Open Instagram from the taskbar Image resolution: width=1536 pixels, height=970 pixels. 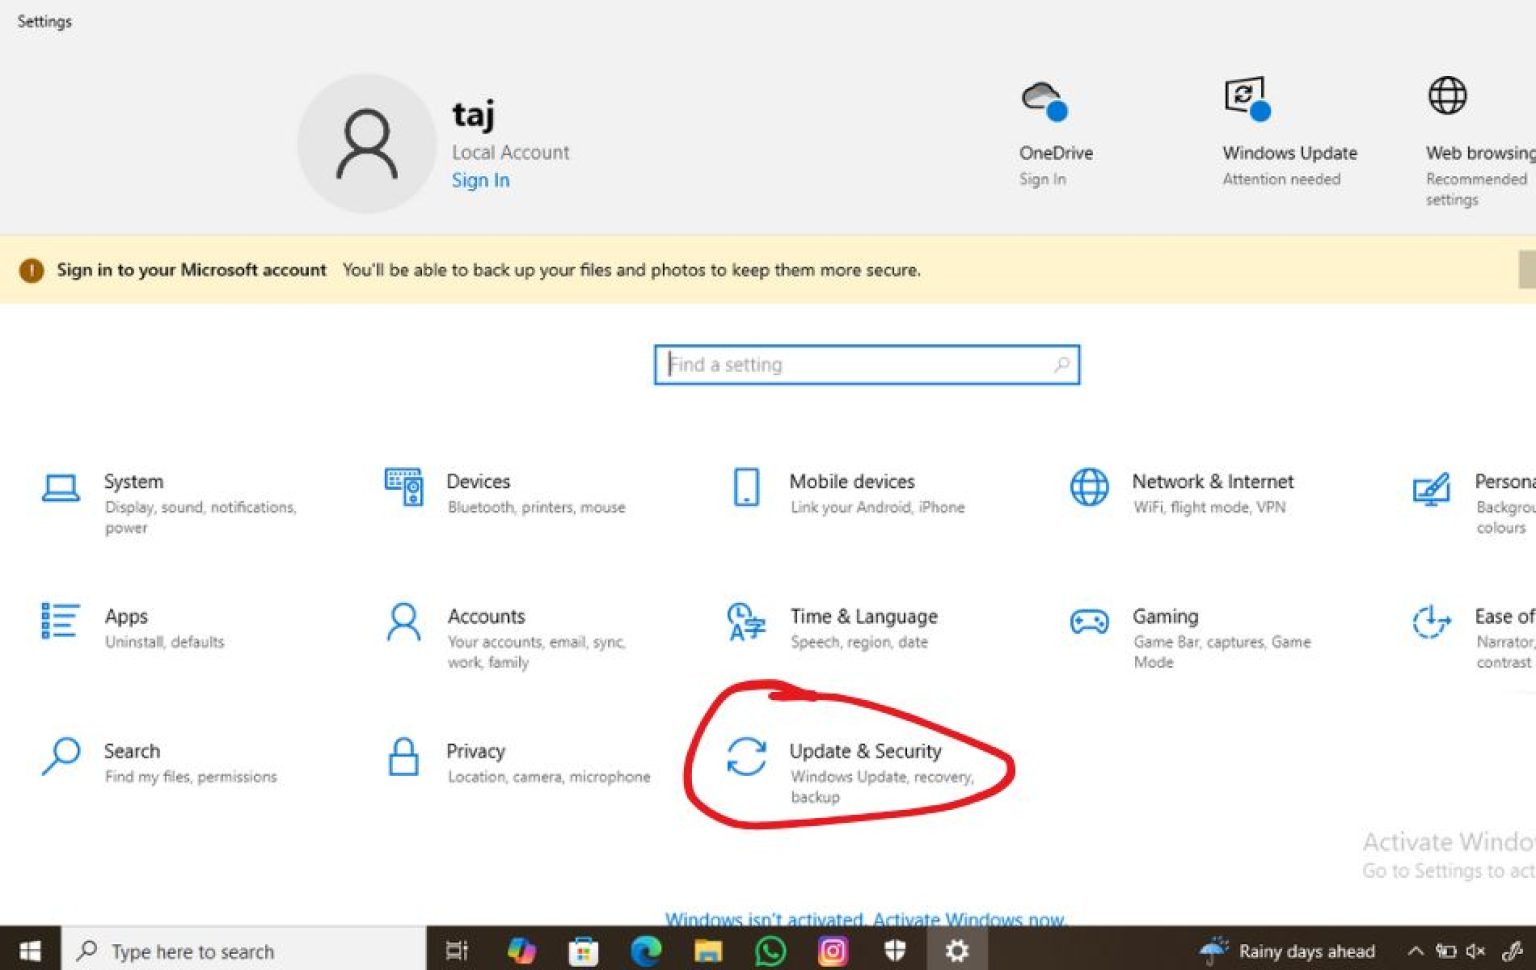[832, 950]
